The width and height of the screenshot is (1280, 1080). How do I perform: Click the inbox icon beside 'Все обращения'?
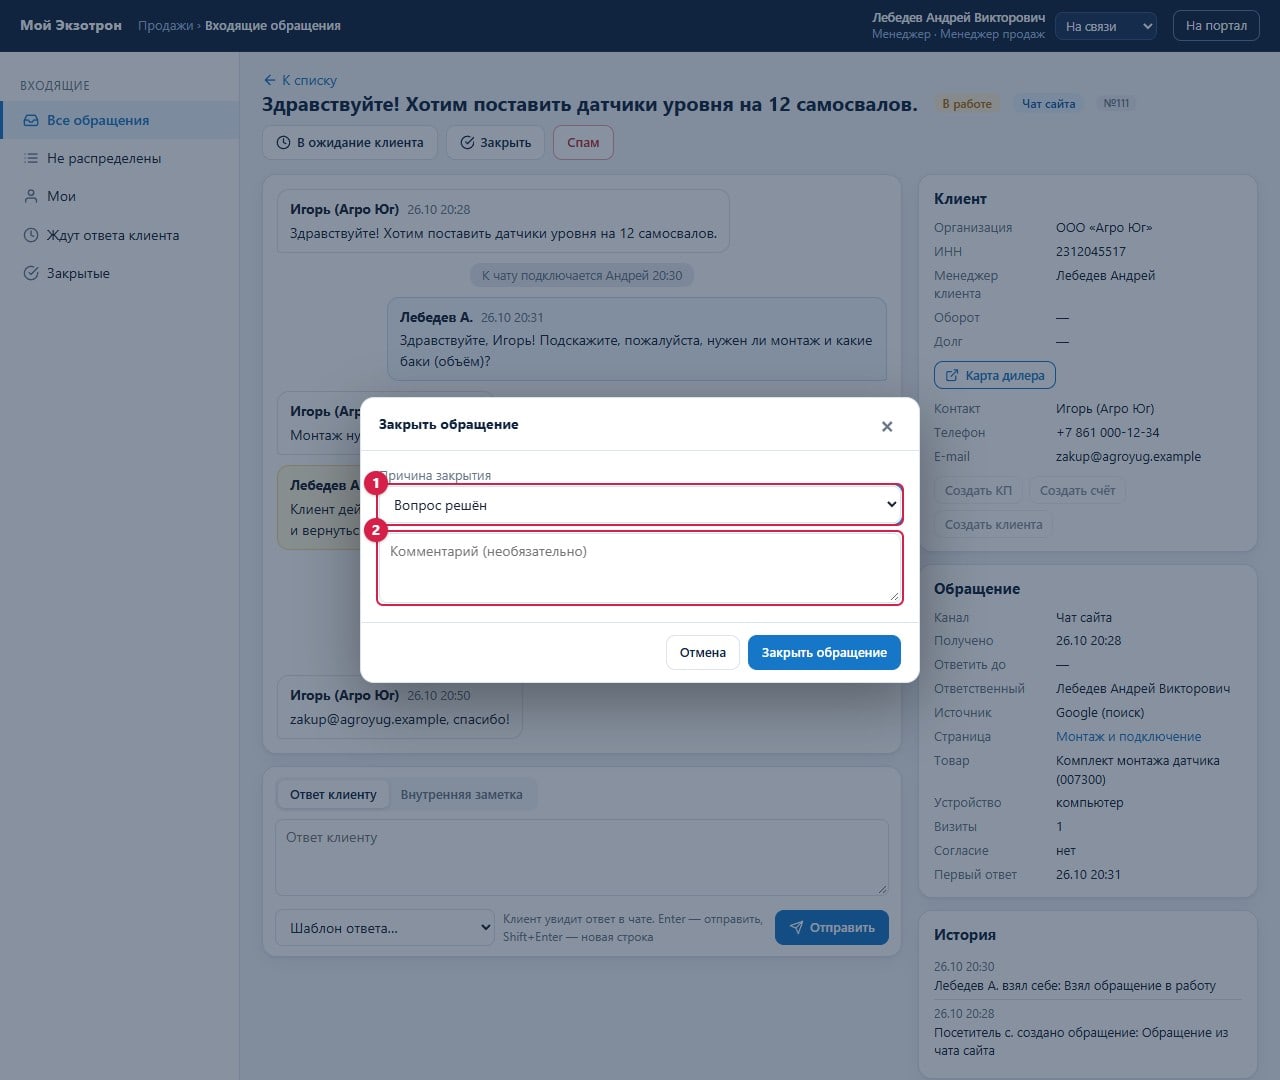(31, 120)
